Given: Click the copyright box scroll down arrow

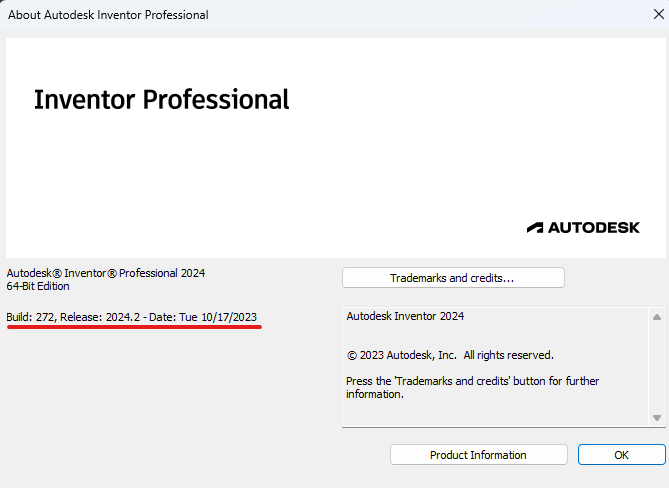Looking at the screenshot, I should click(657, 418).
